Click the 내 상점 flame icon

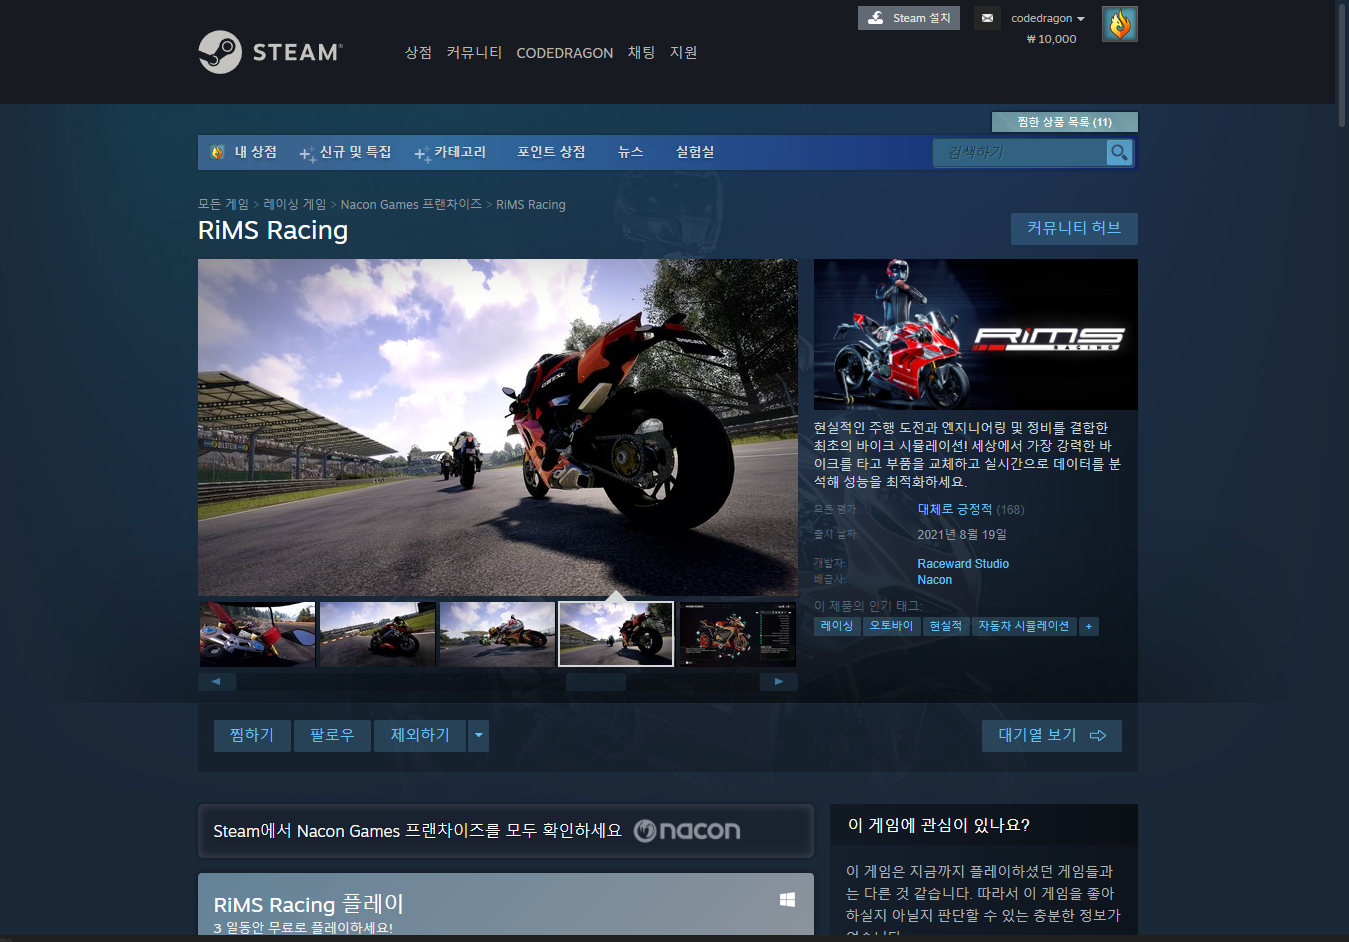217,152
